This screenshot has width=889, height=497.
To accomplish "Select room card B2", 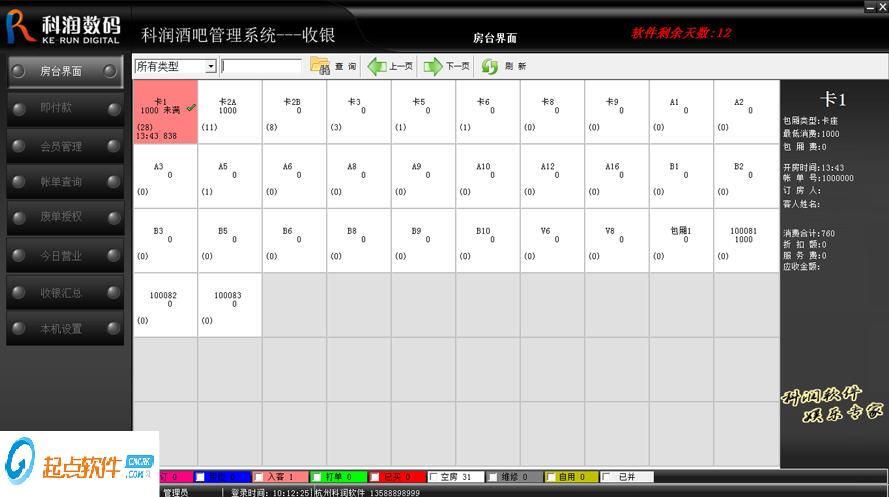I will click(x=746, y=176).
